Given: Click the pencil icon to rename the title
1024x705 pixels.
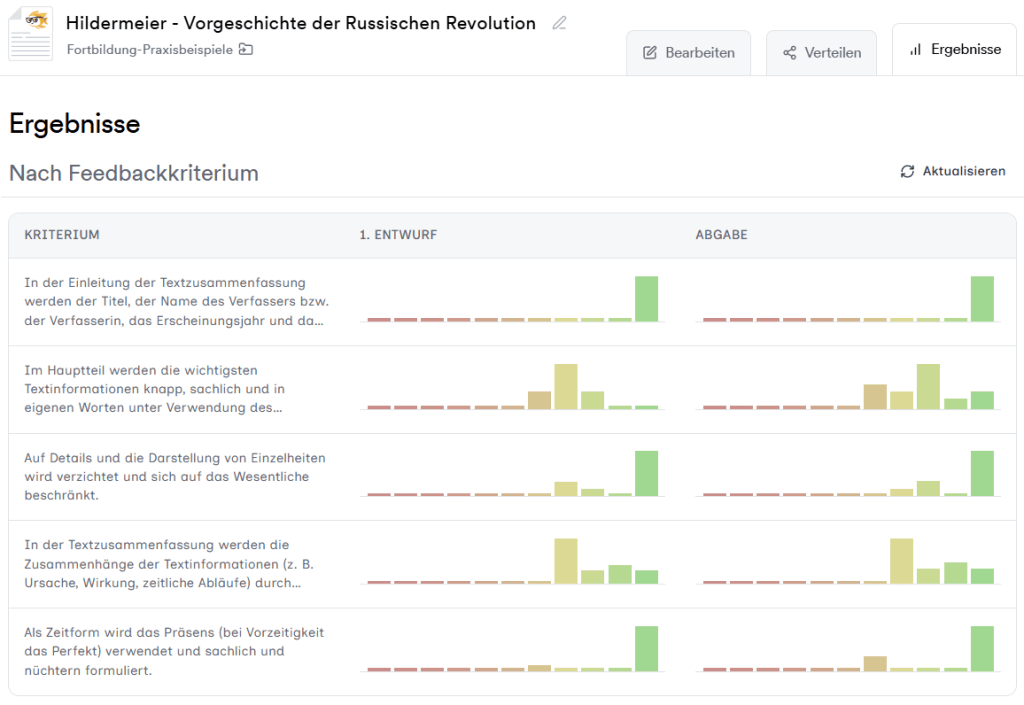Looking at the screenshot, I should pyautogui.click(x=559, y=22).
